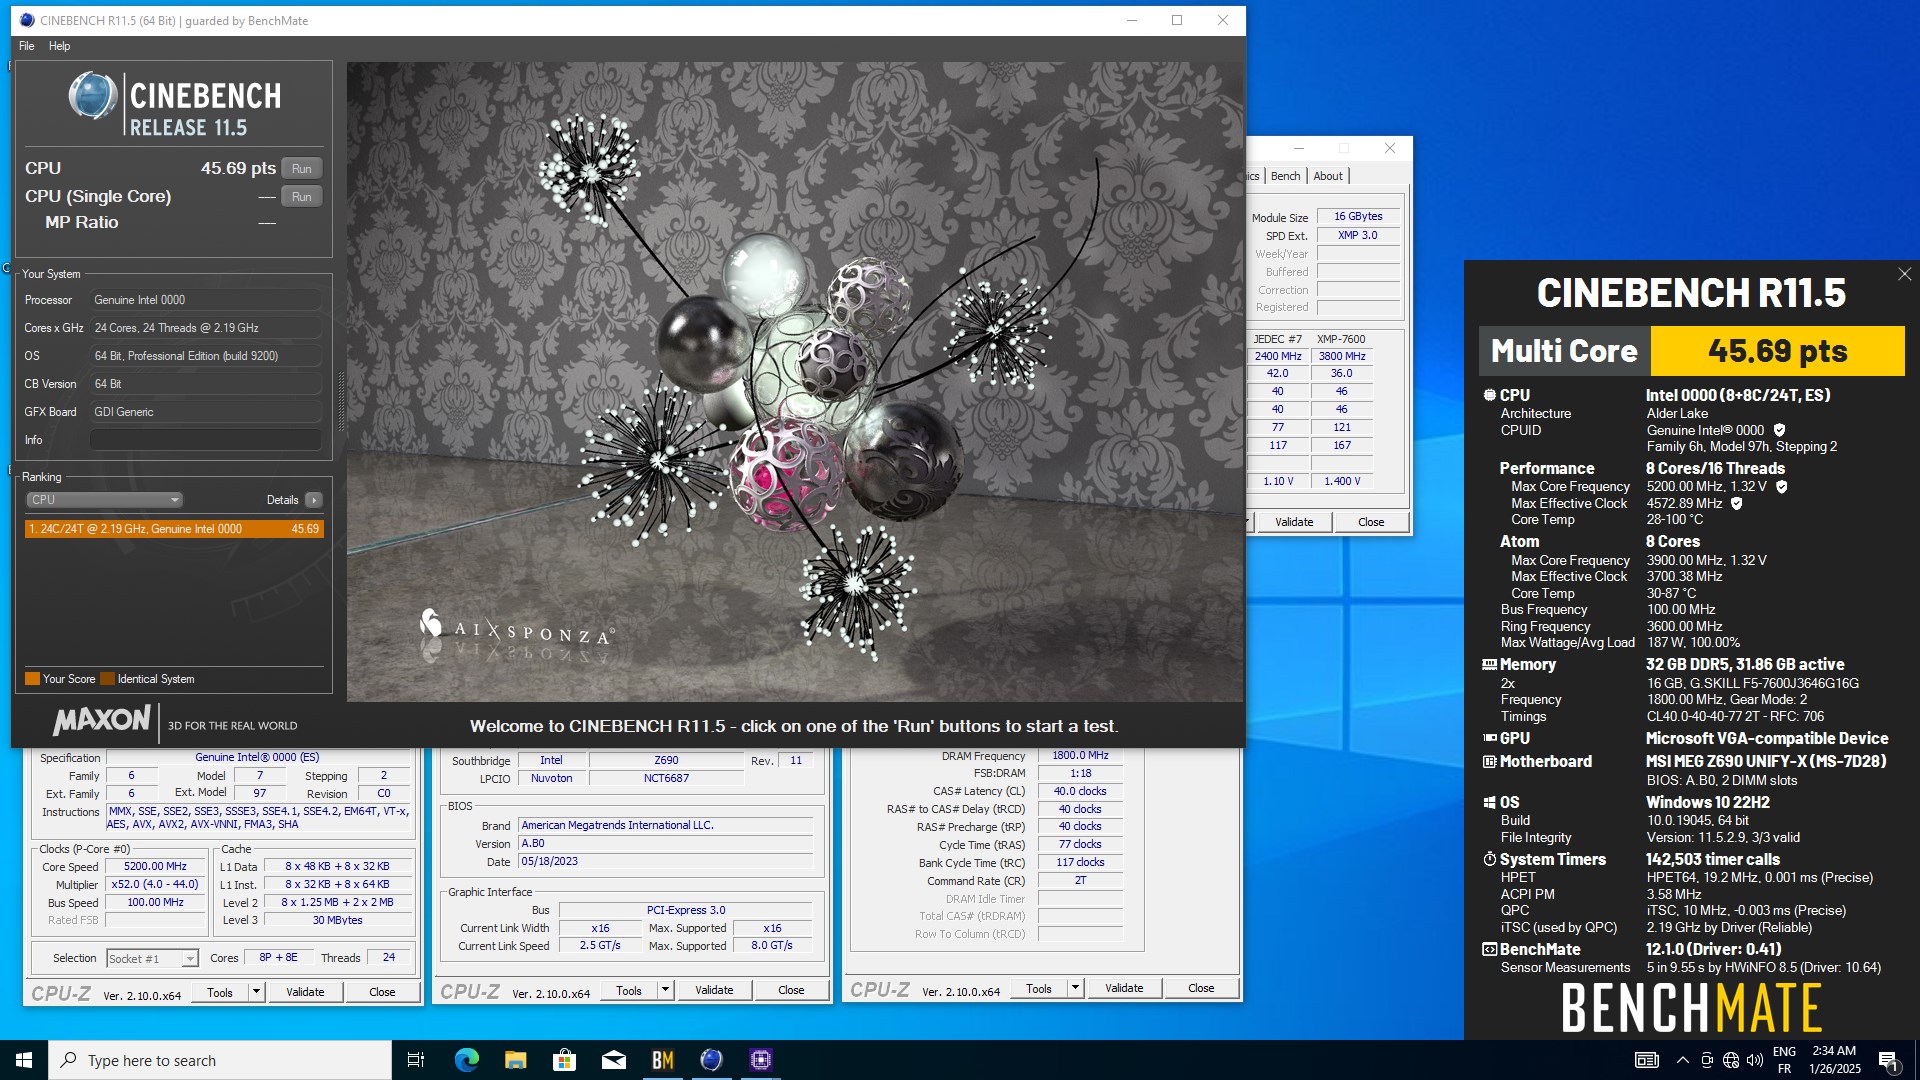Open Task View from the taskbar

[416, 1060]
